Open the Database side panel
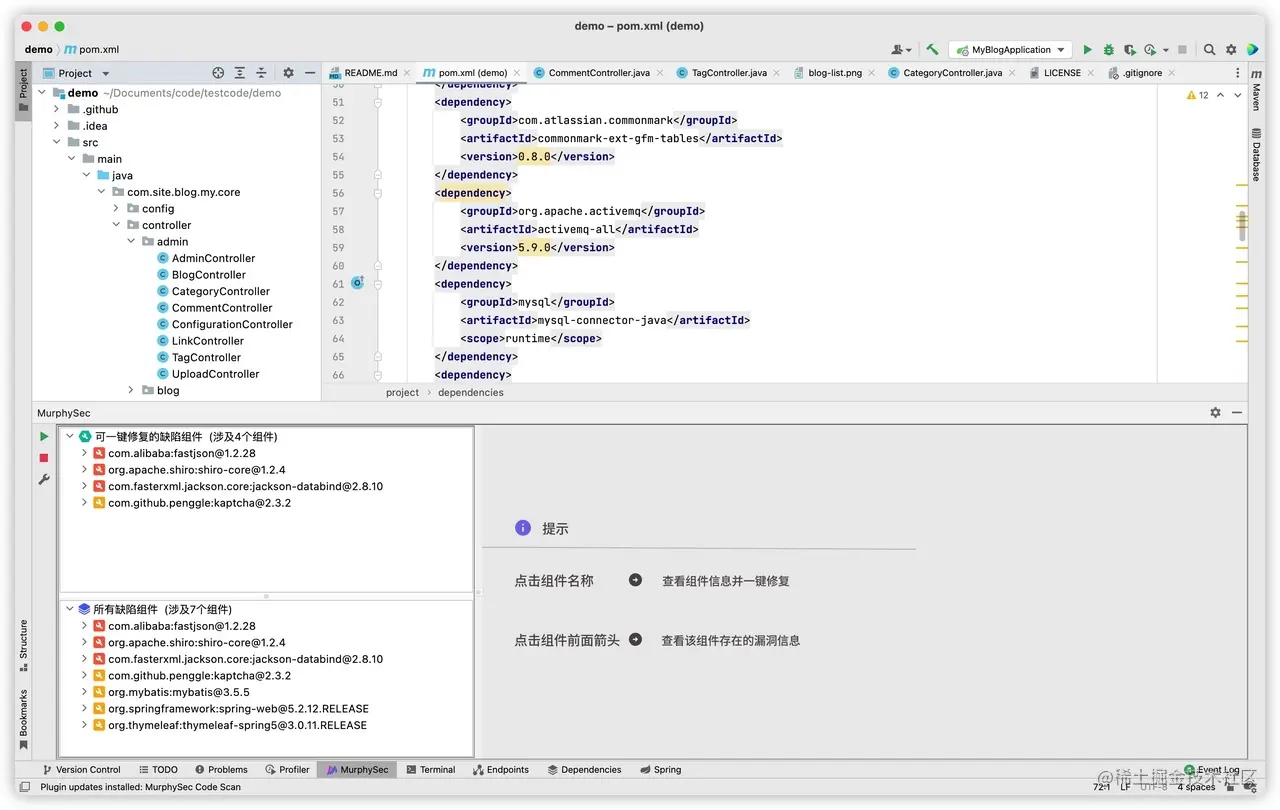 [1256, 155]
